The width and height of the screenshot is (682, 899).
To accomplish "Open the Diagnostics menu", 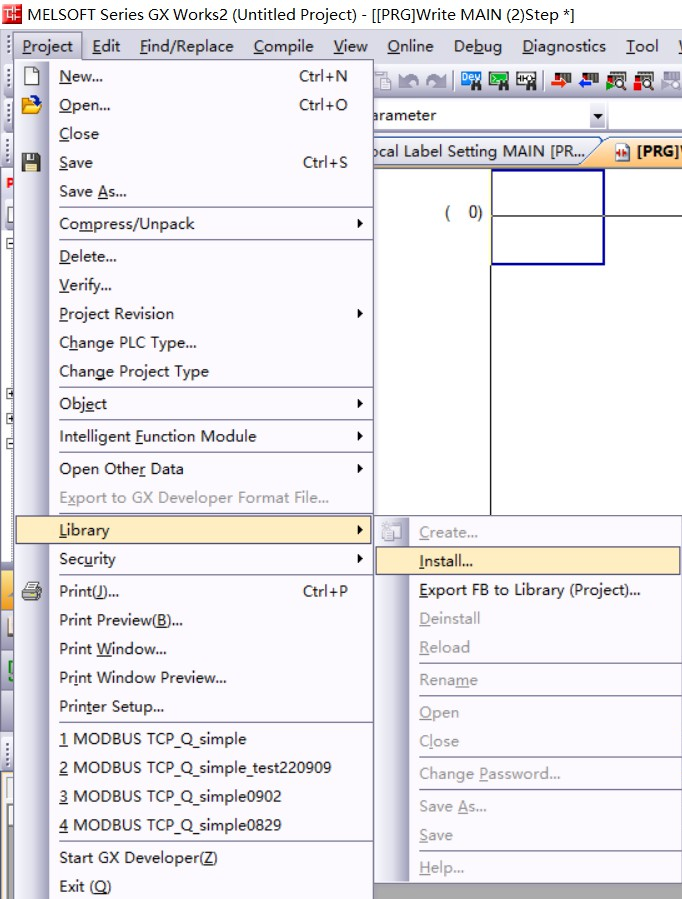I will point(564,46).
